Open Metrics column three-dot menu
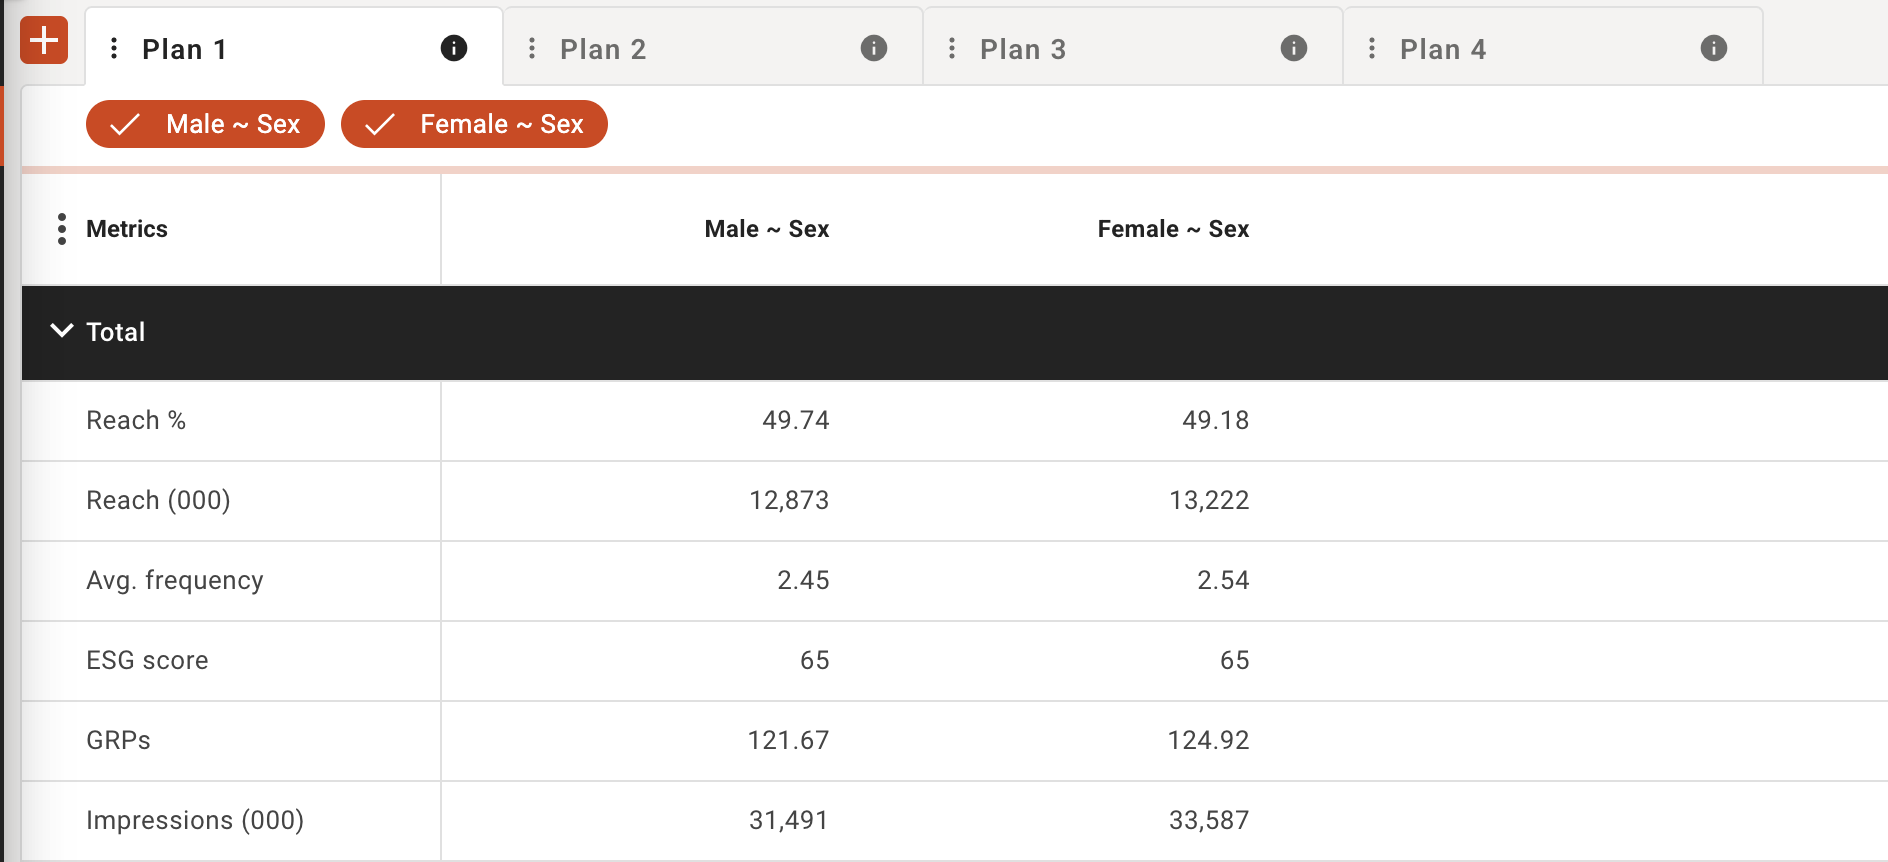This screenshot has width=1888, height=862. 62,229
